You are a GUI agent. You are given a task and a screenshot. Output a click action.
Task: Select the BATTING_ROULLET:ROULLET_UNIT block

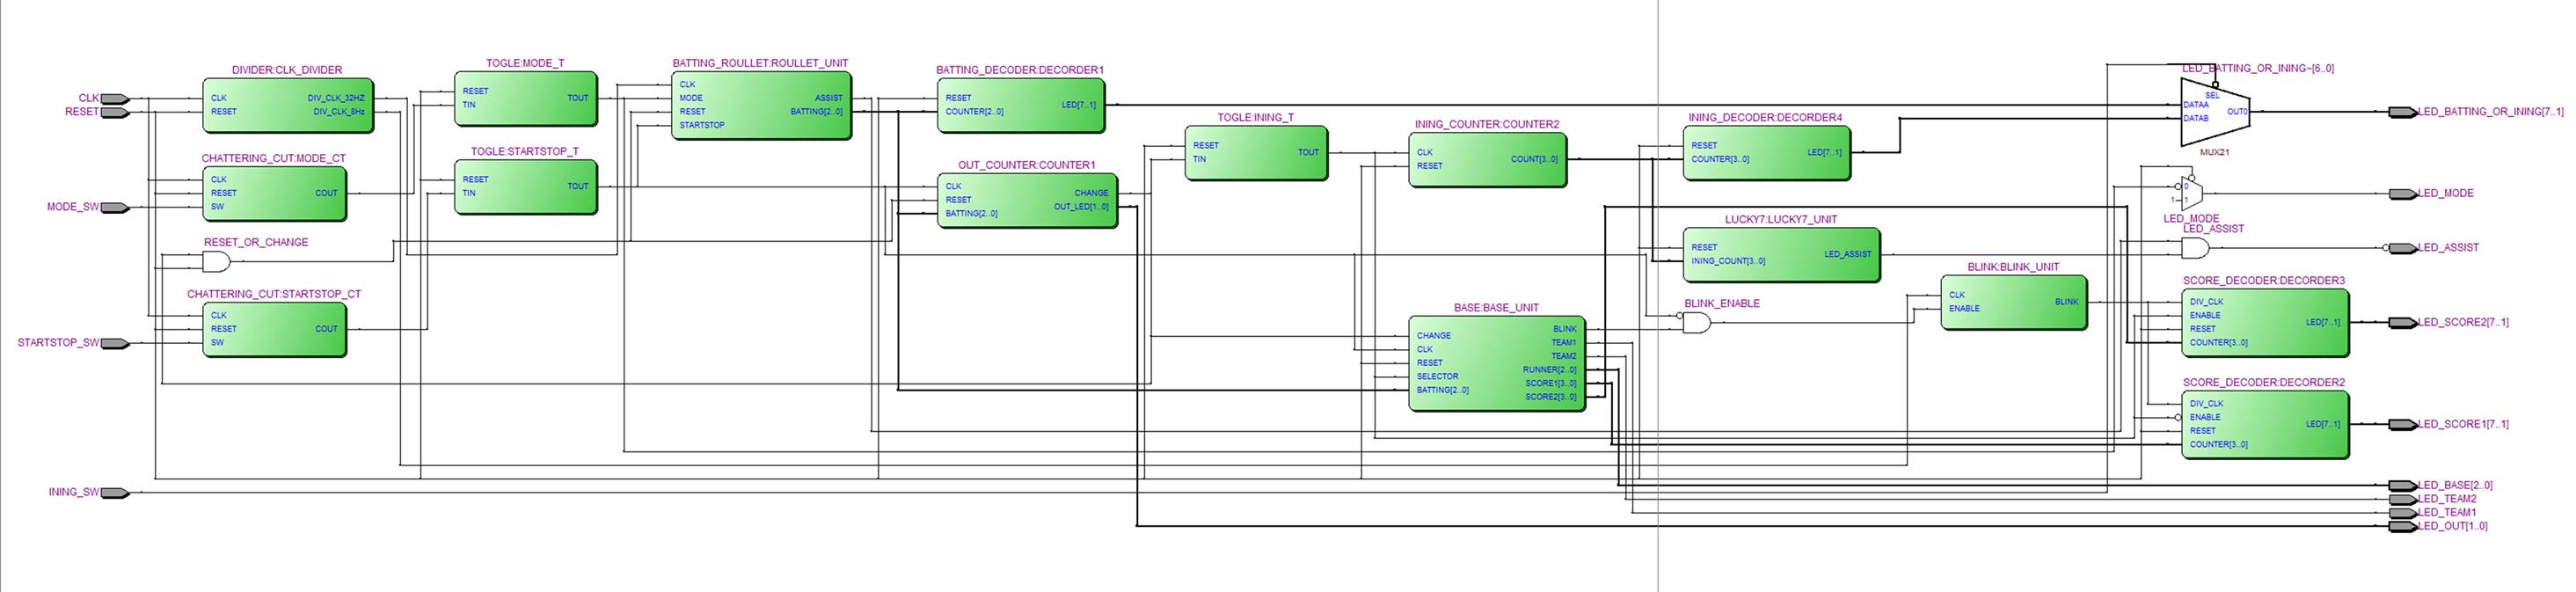click(761, 105)
